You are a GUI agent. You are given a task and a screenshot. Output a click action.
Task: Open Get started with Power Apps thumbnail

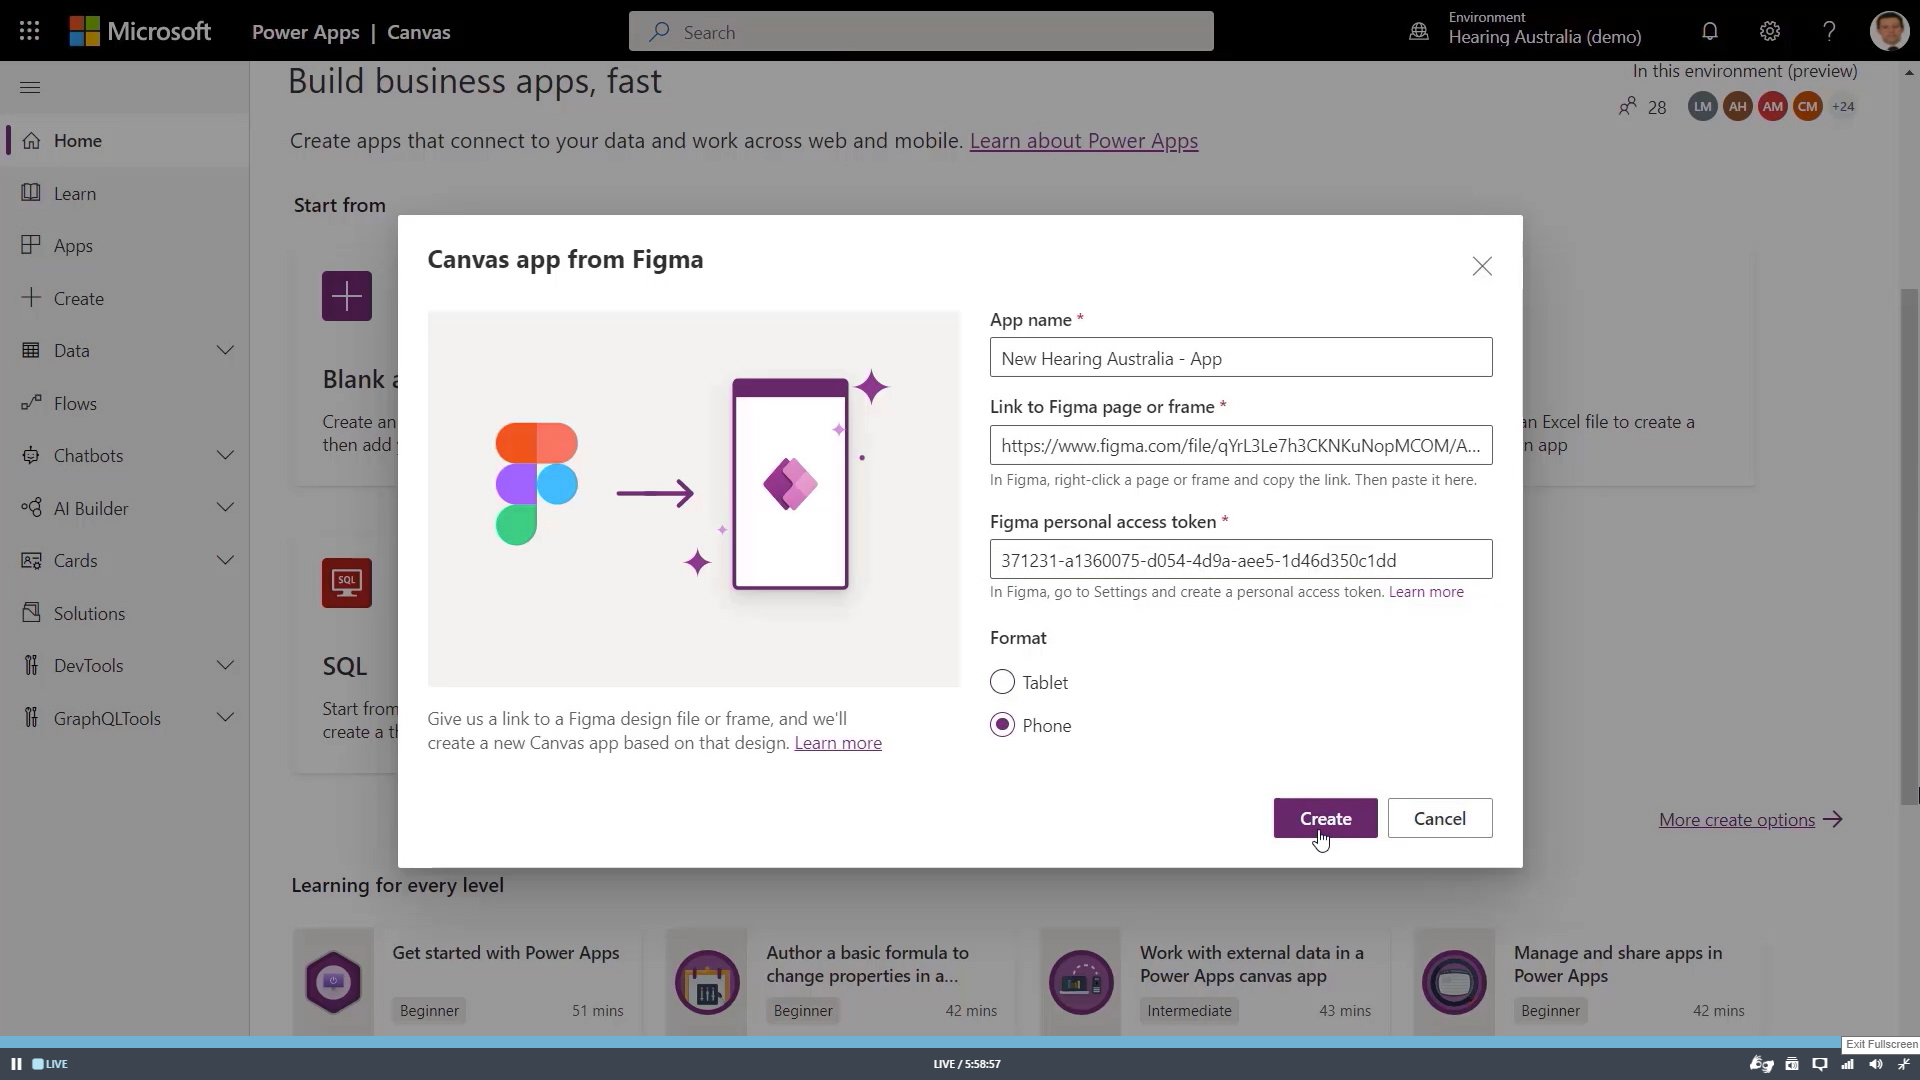click(x=333, y=982)
